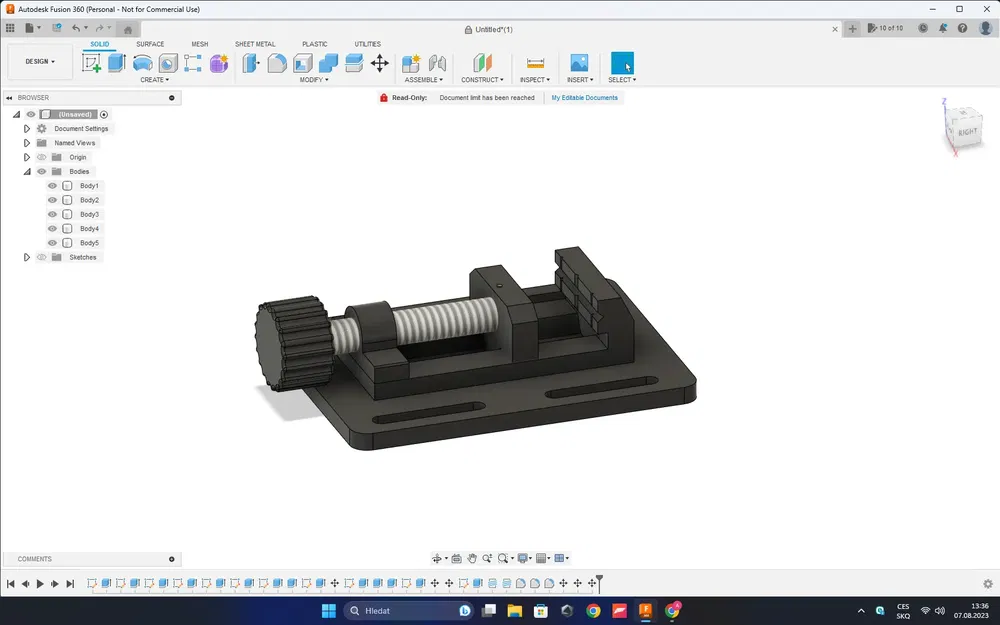Click the Measure tool under Inspect
The image size is (1000, 625).
(535, 62)
